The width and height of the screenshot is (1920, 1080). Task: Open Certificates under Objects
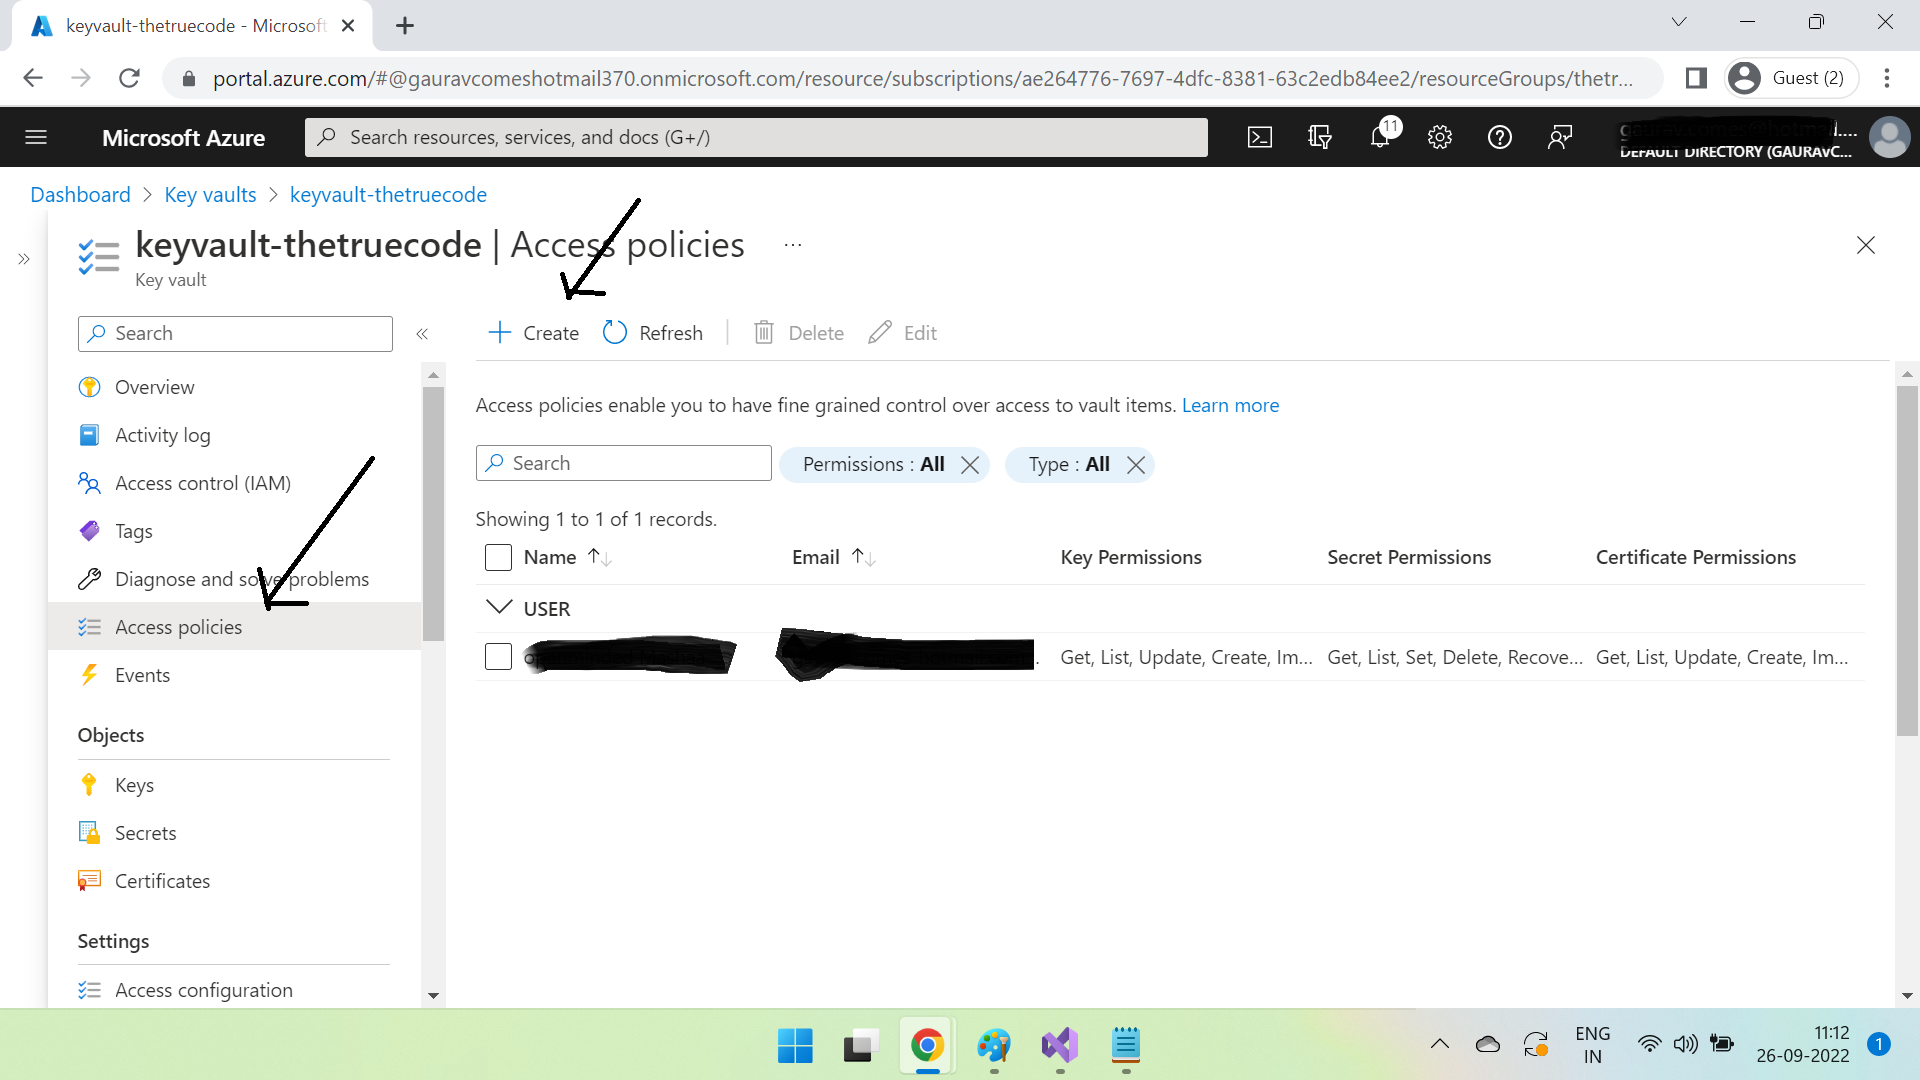[162, 881]
